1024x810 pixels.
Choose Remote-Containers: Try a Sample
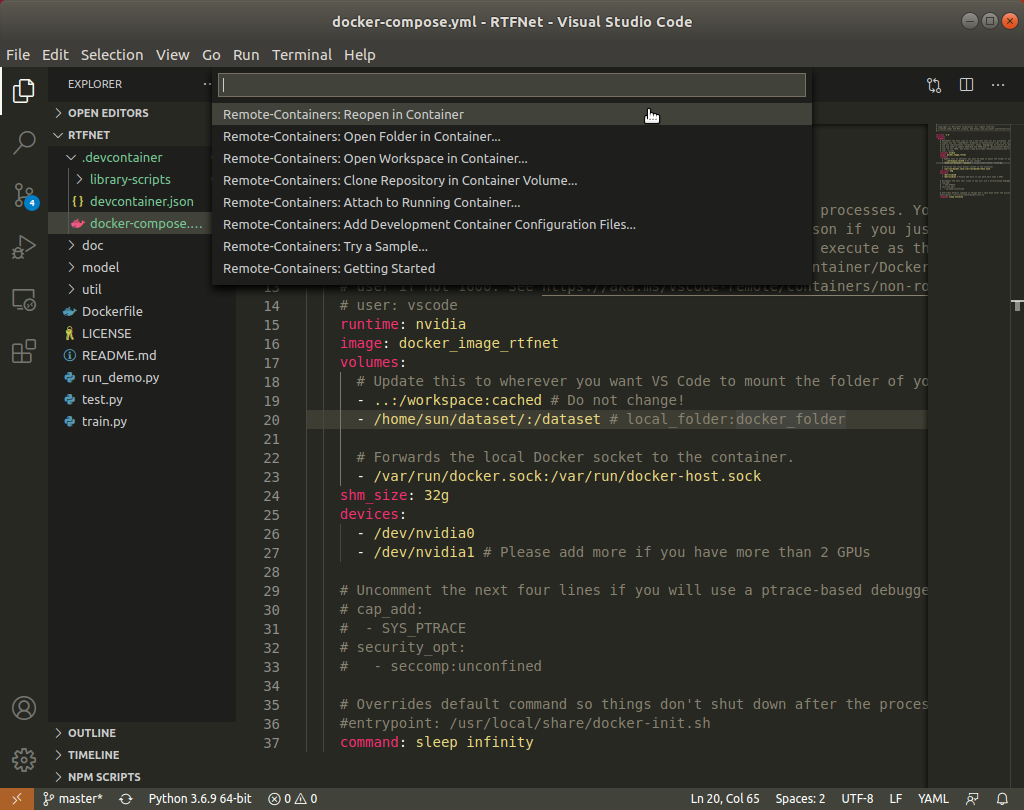click(x=512, y=247)
